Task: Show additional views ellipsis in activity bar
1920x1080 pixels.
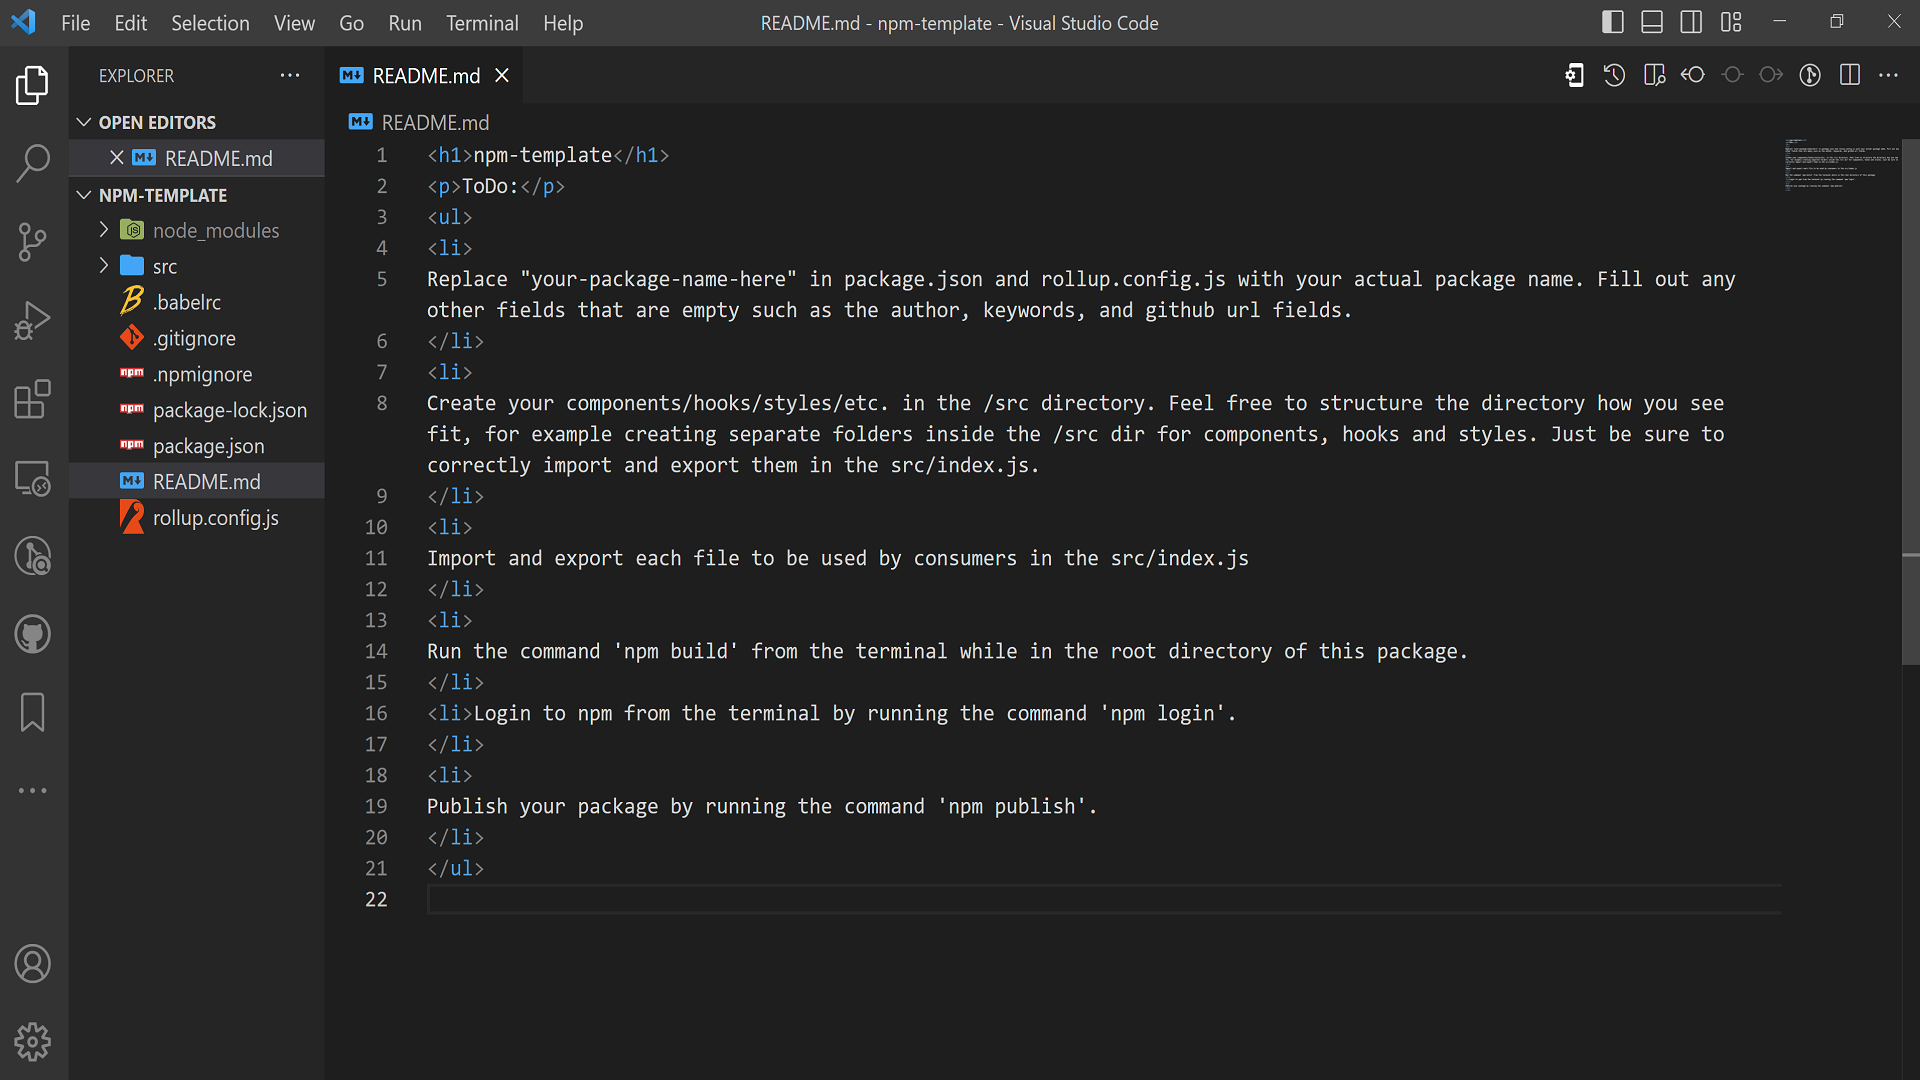Action: (x=33, y=790)
